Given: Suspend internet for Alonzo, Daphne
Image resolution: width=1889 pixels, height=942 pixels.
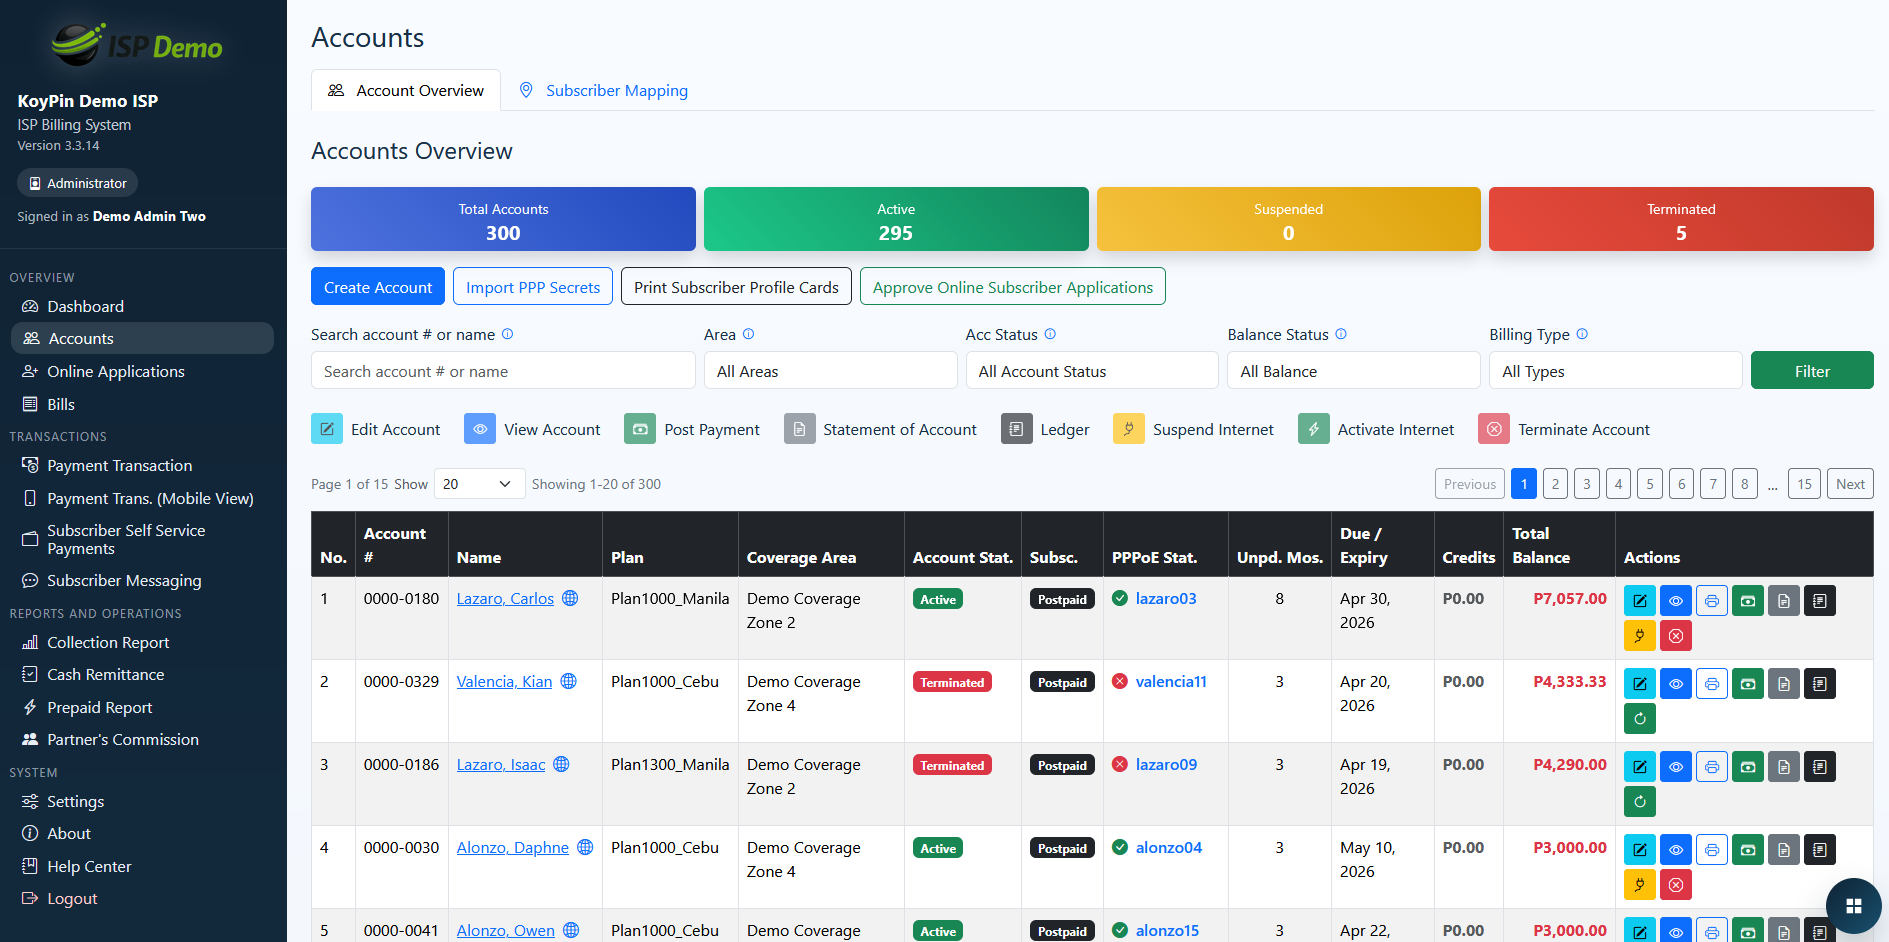Looking at the screenshot, I should (x=1640, y=884).
